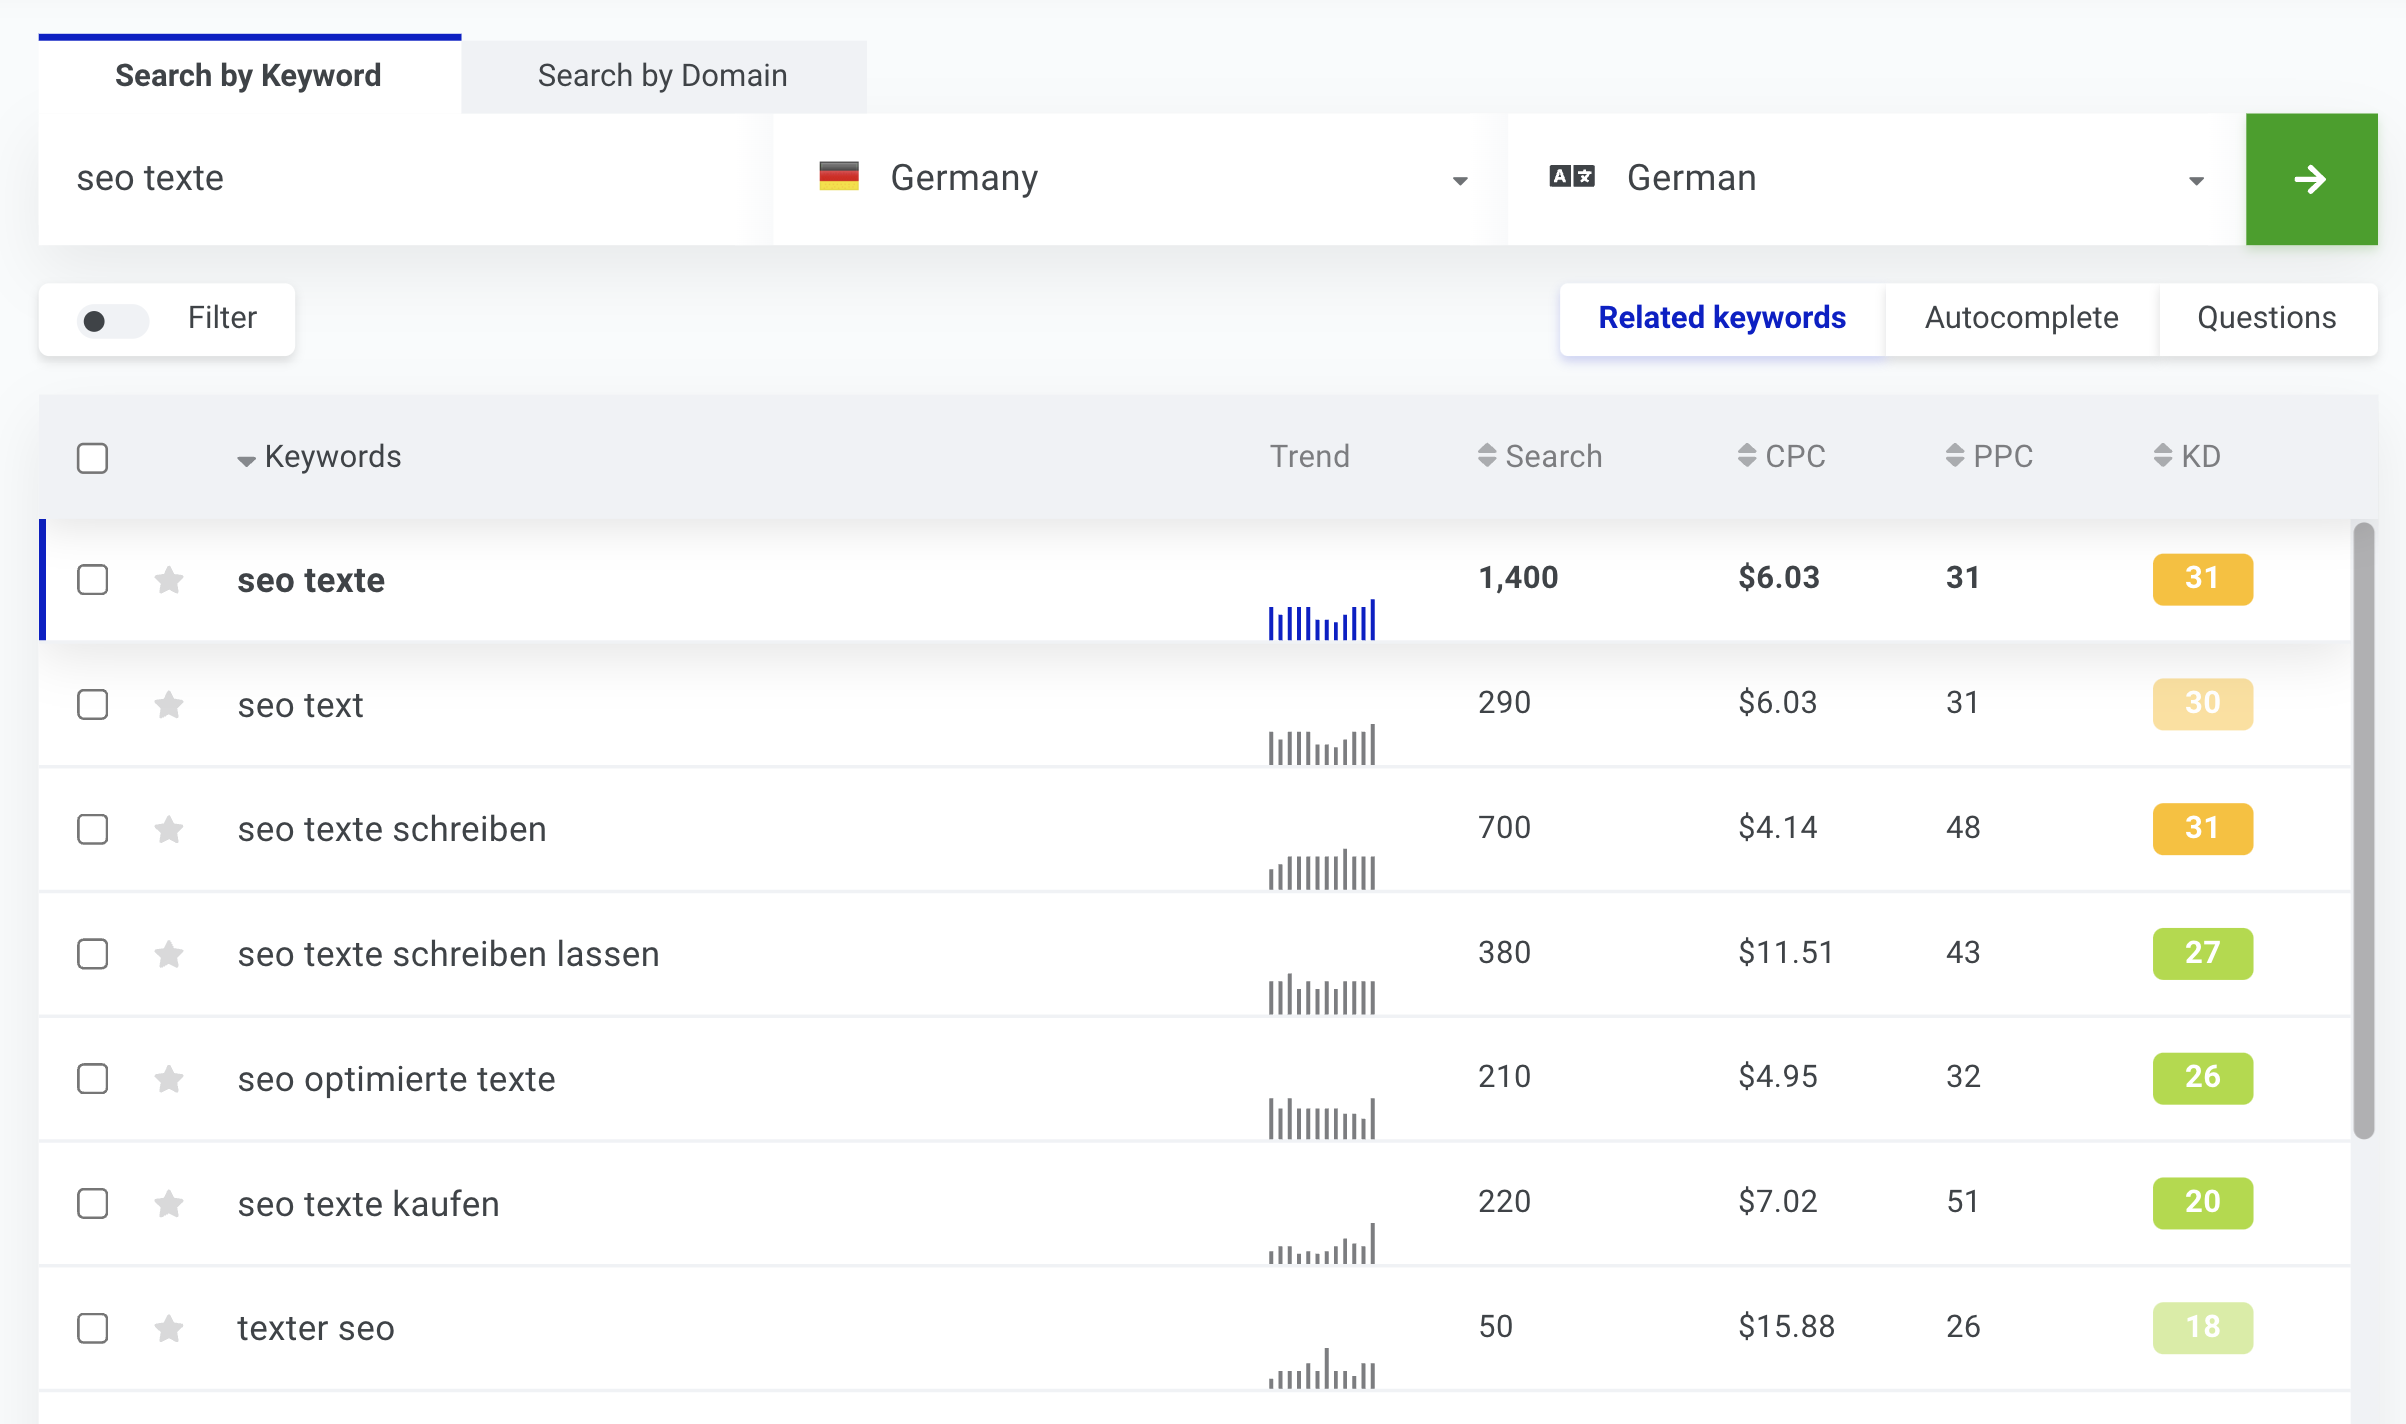
Task: Click the $15.88 CPC value
Action: pyautogui.click(x=1786, y=1327)
